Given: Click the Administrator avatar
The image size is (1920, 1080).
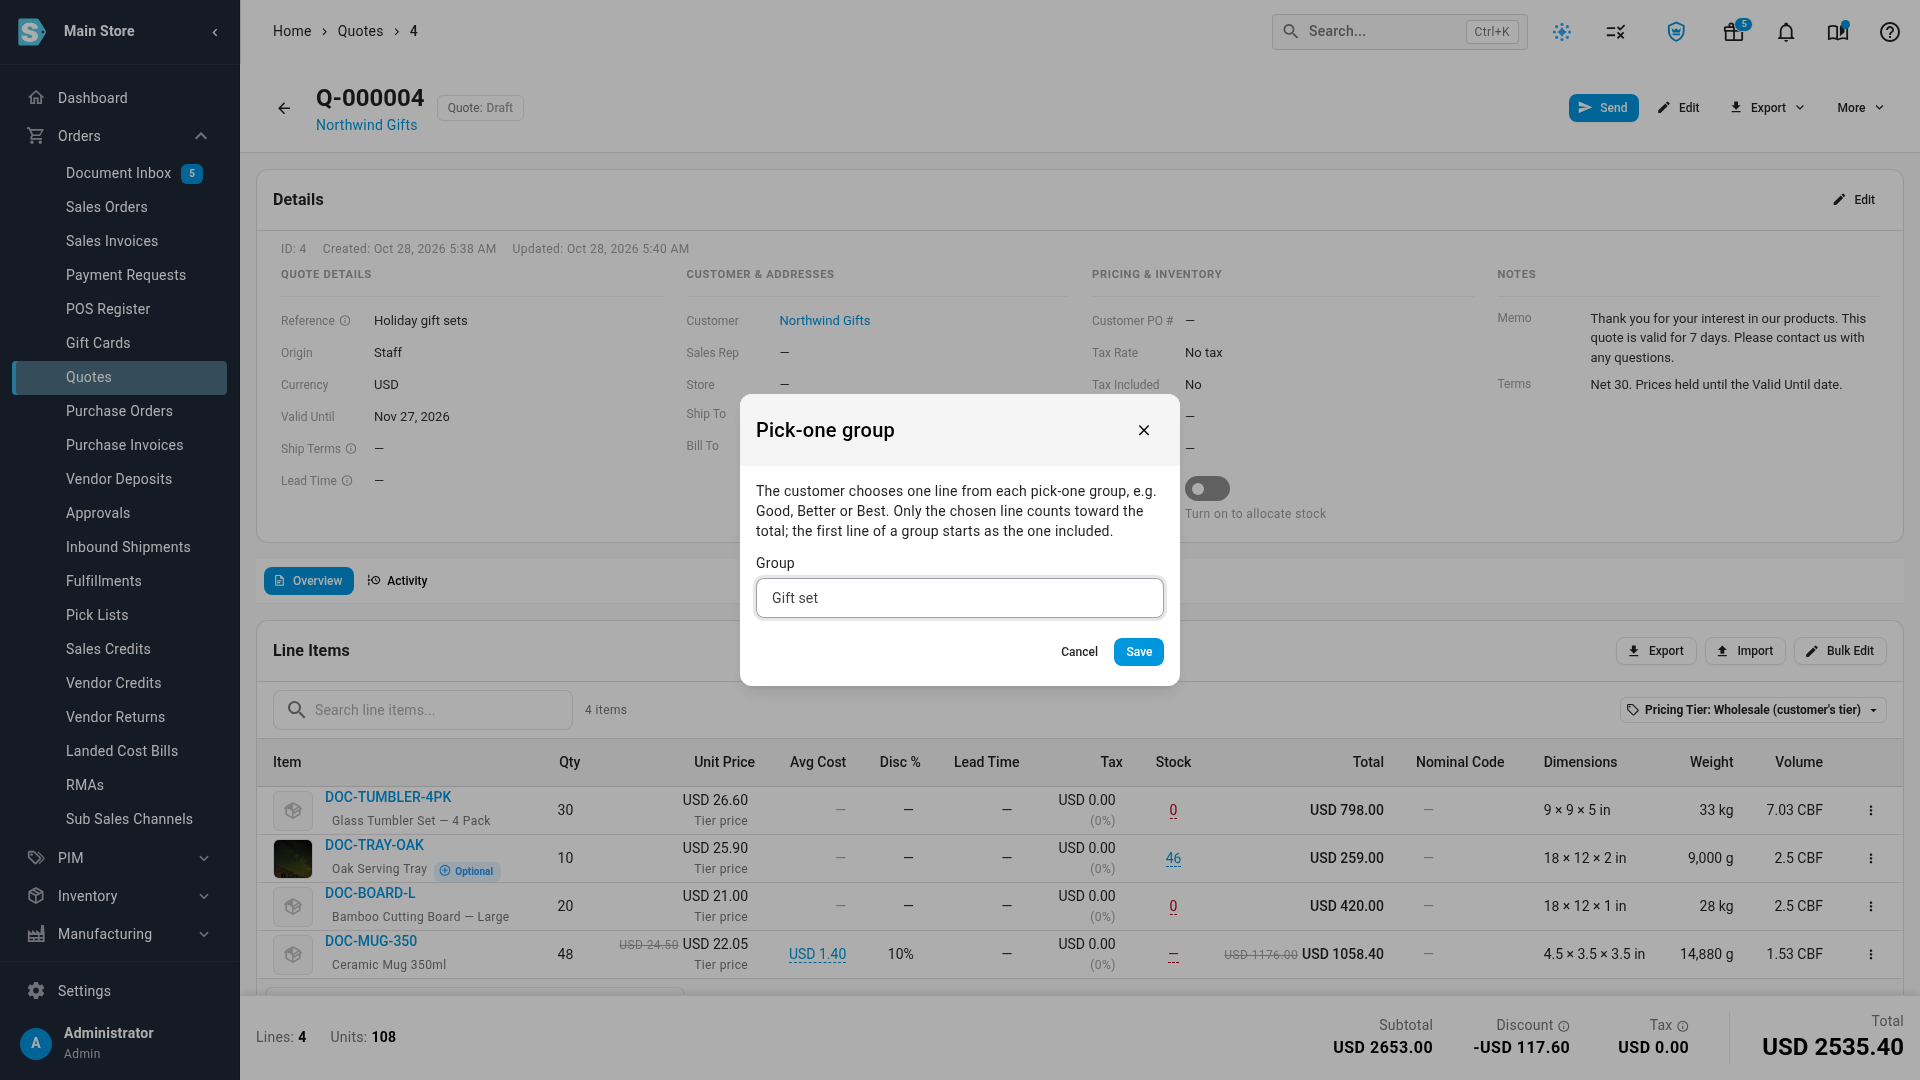Looking at the screenshot, I should [x=36, y=1043].
